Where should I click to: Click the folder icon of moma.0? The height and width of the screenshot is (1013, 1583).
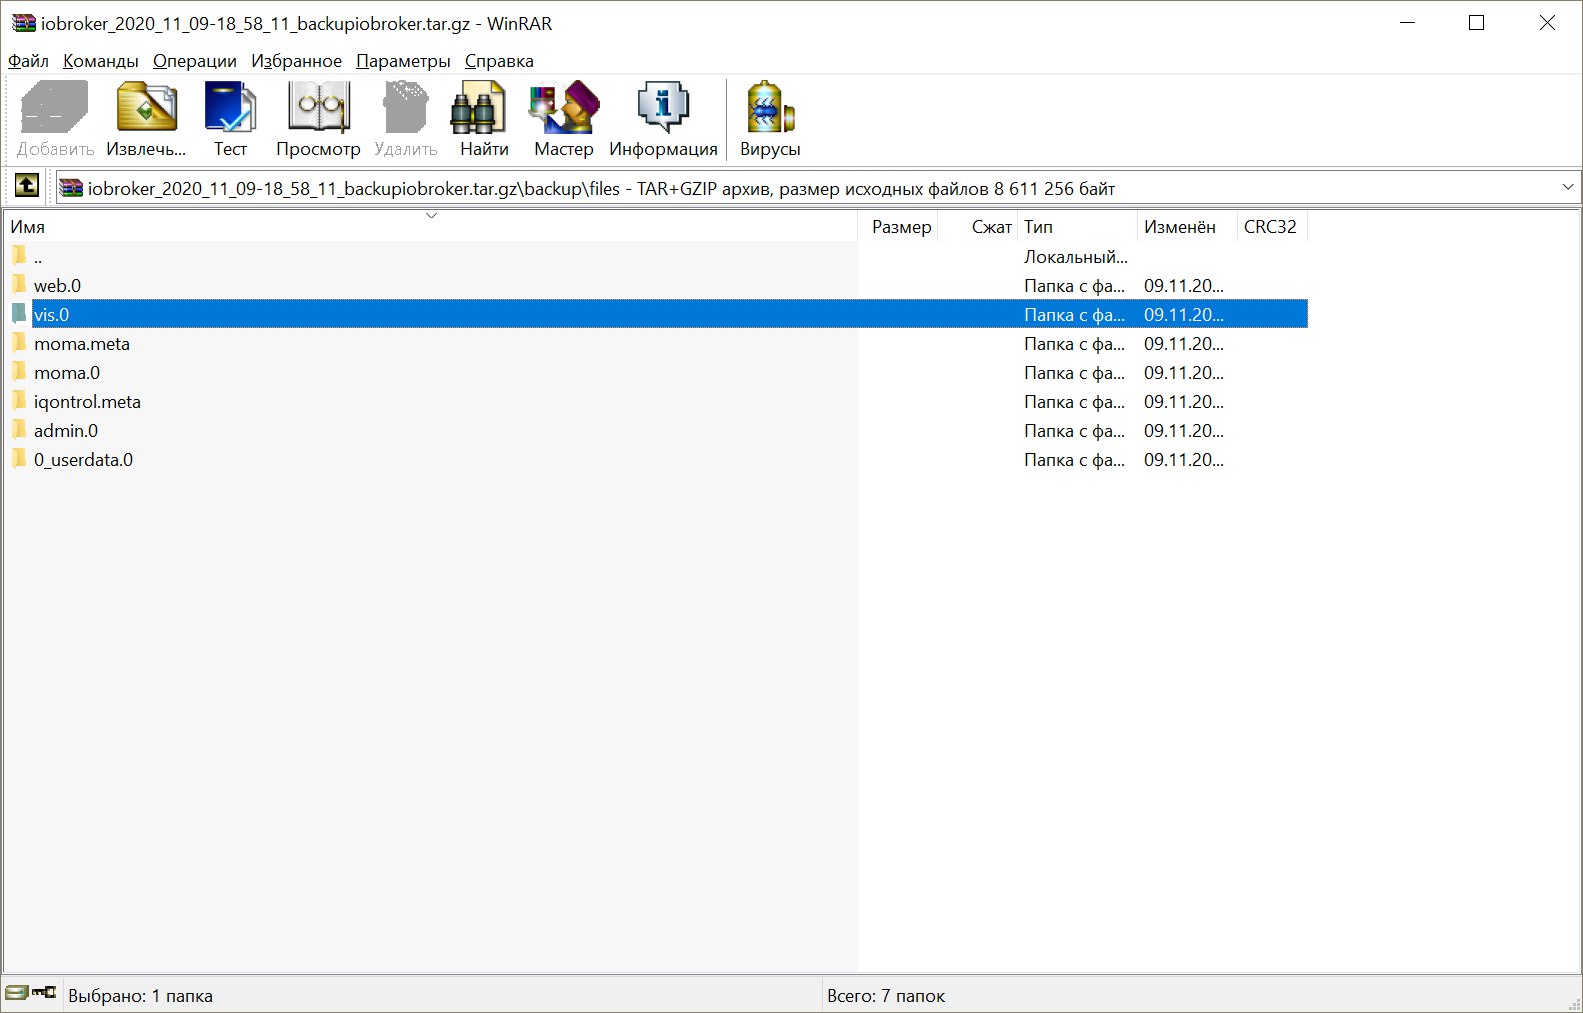pyautogui.click(x=19, y=372)
